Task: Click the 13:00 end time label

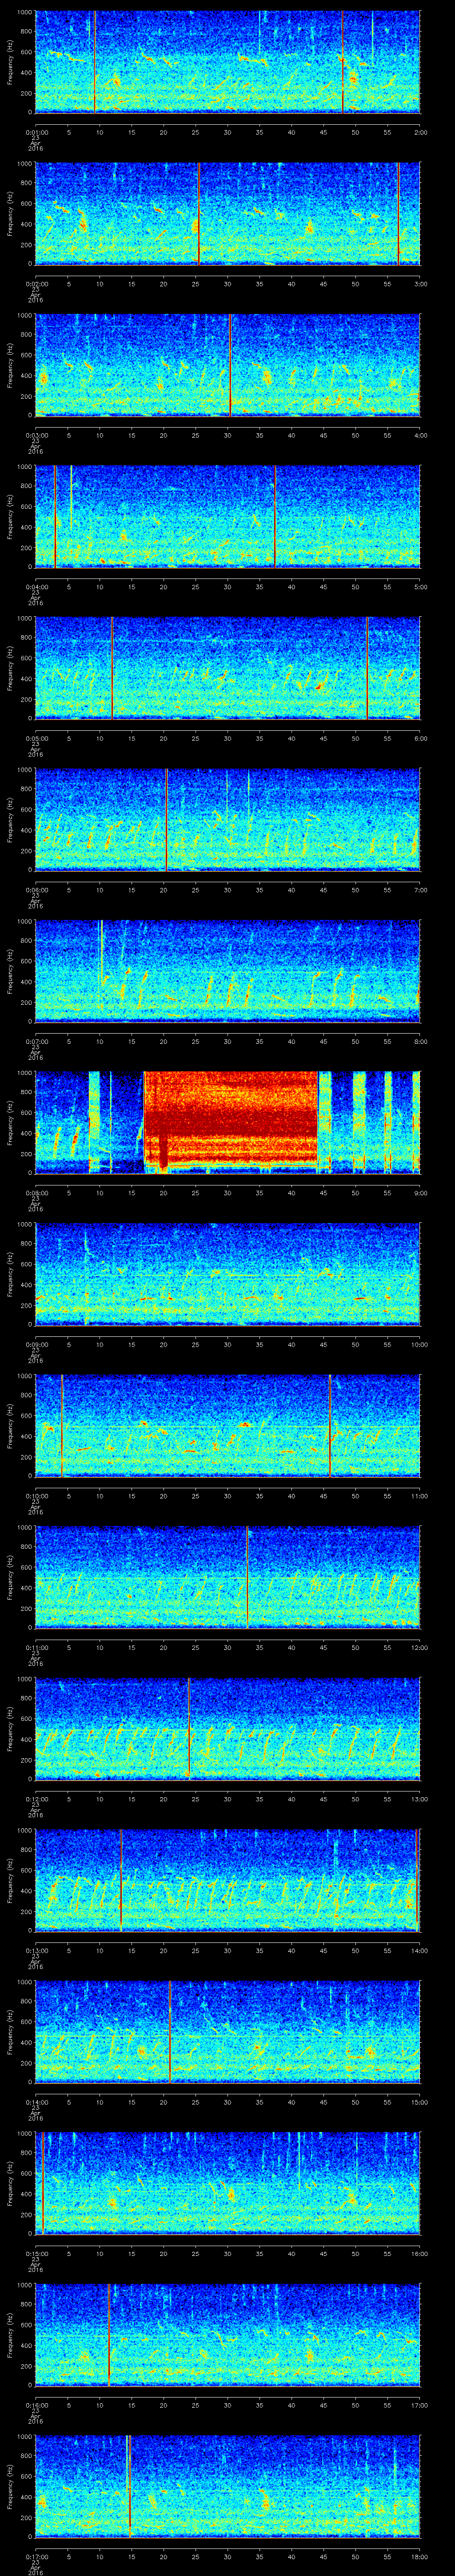Action: coord(419,1799)
